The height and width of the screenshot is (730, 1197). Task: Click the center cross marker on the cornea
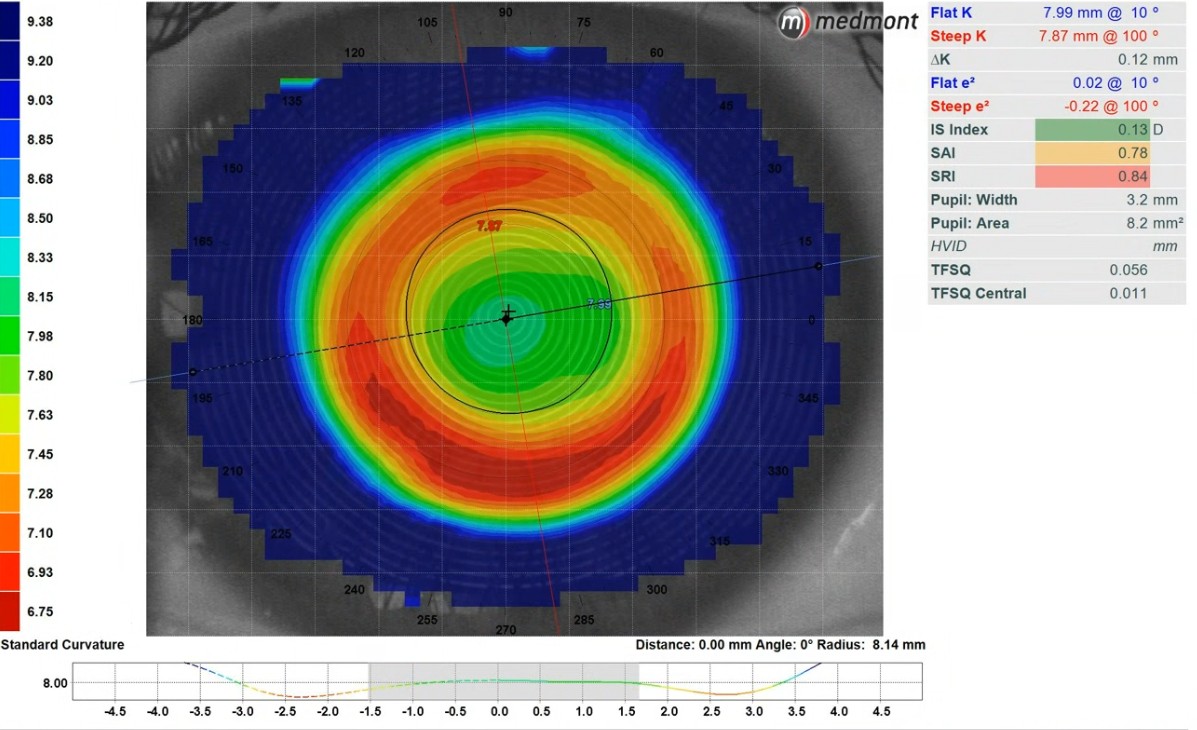coord(508,314)
